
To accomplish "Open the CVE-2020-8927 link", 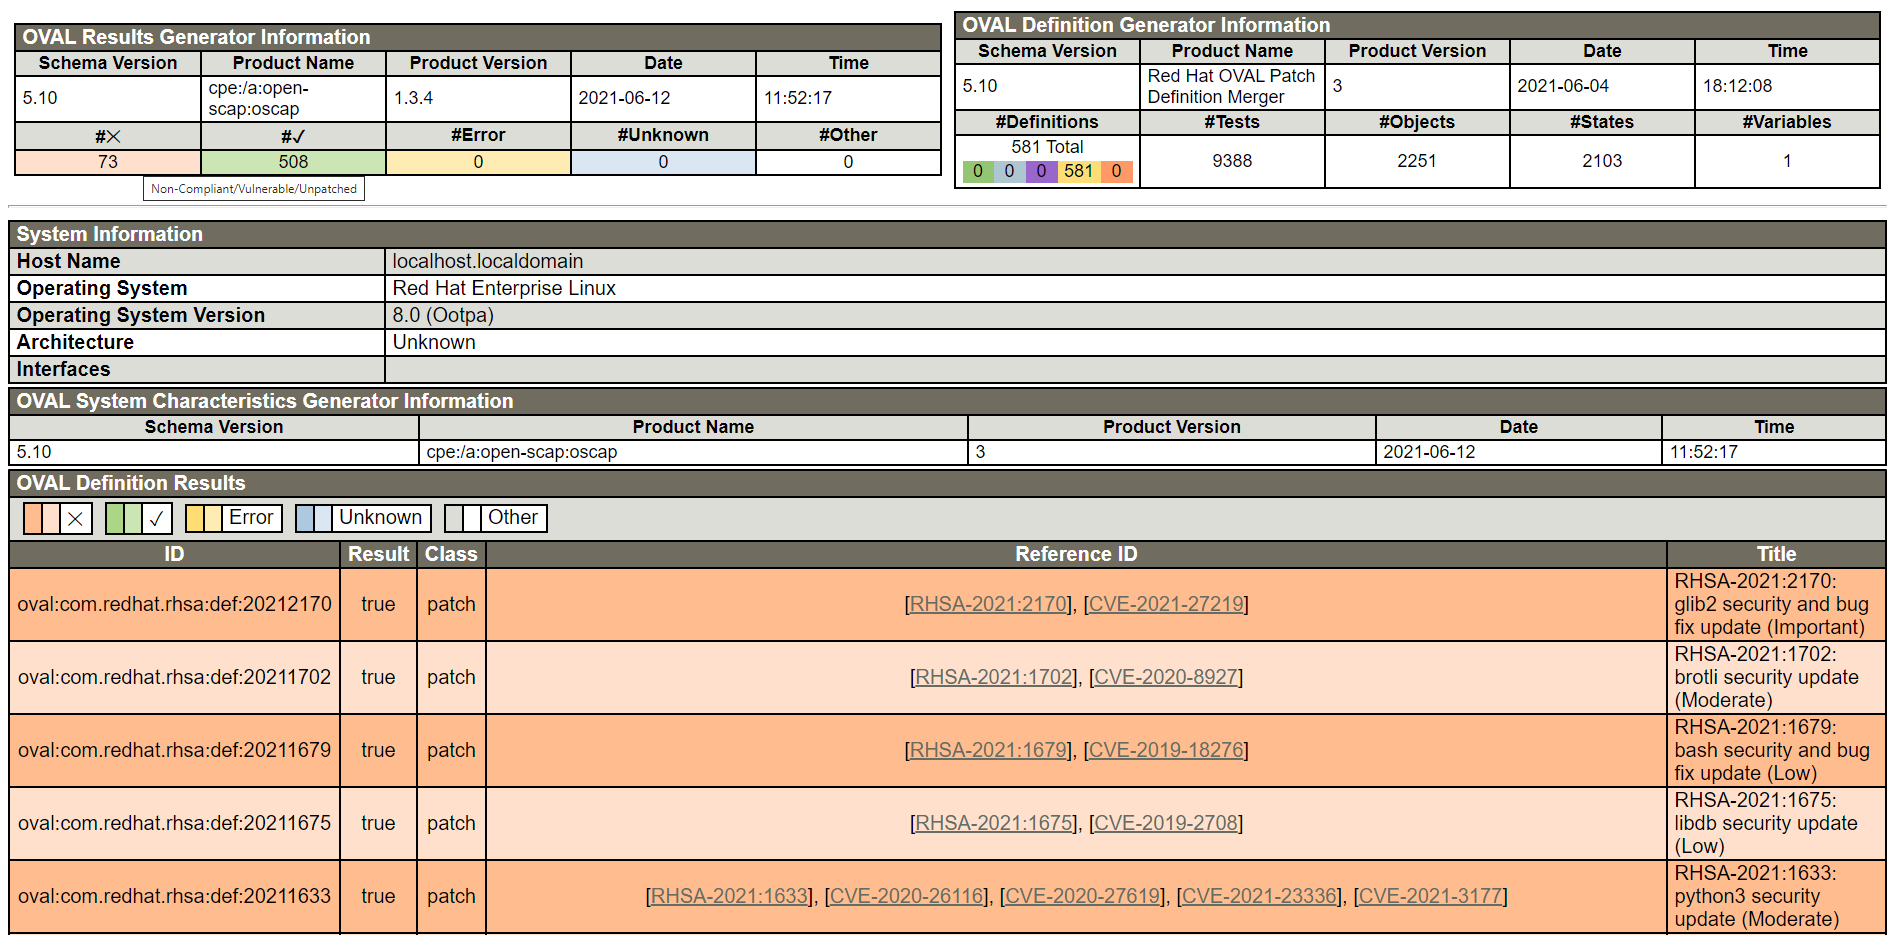I will tap(1166, 677).
